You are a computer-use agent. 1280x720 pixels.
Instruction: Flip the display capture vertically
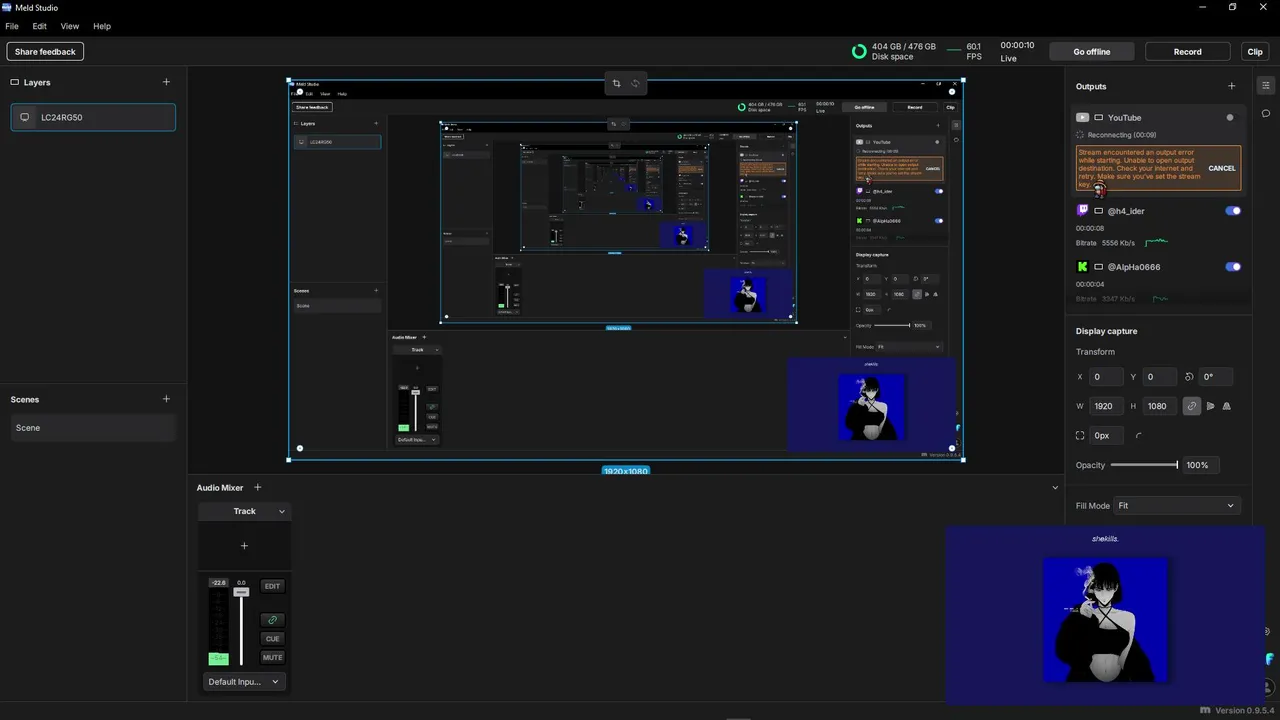coord(1227,406)
